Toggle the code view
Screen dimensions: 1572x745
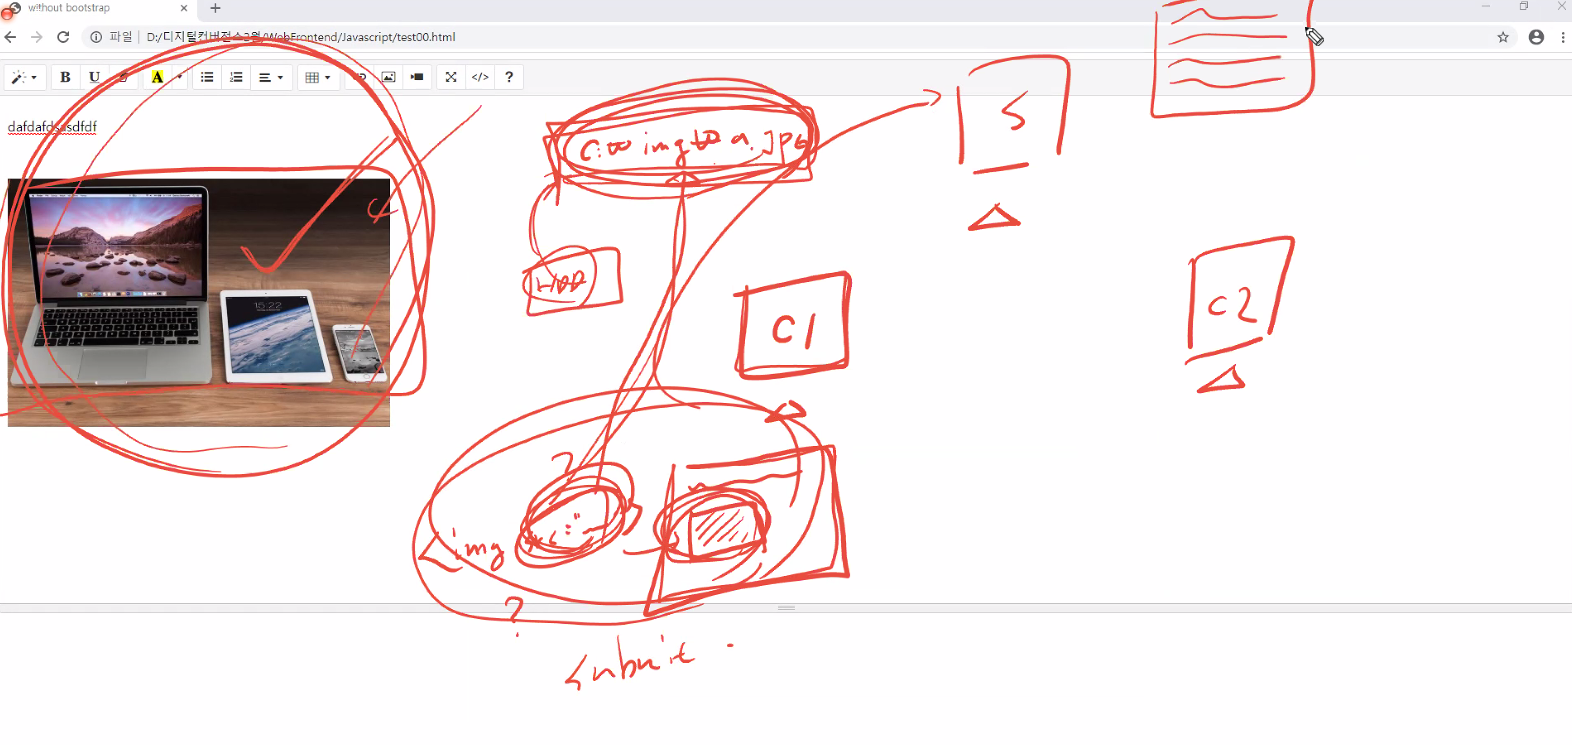[x=480, y=77]
